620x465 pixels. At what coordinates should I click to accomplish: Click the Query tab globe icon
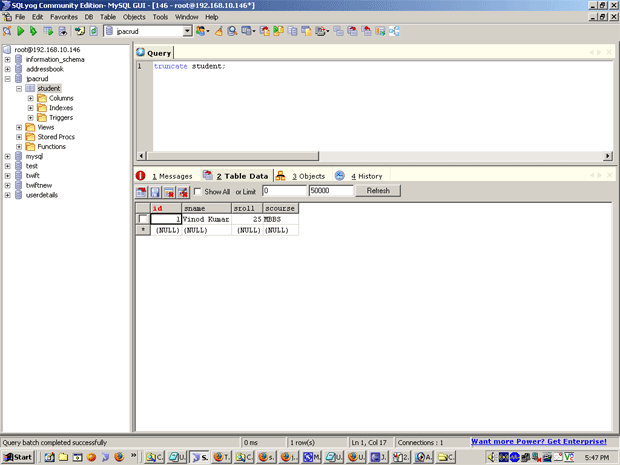click(140, 52)
